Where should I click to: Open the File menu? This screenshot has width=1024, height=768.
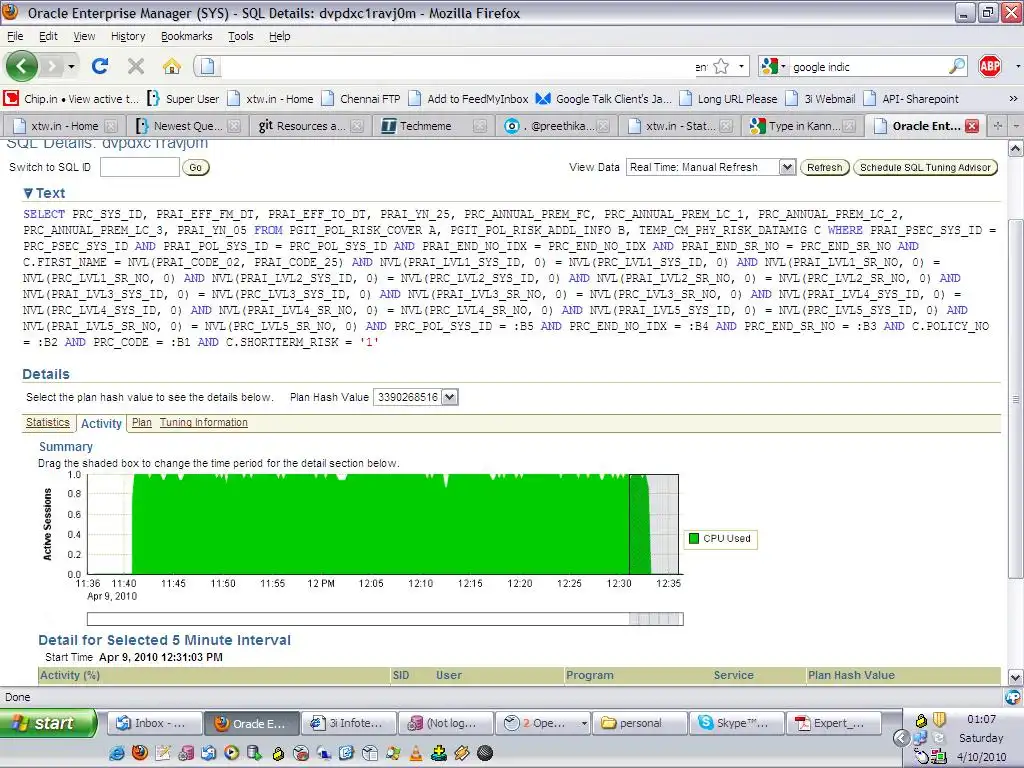point(15,36)
